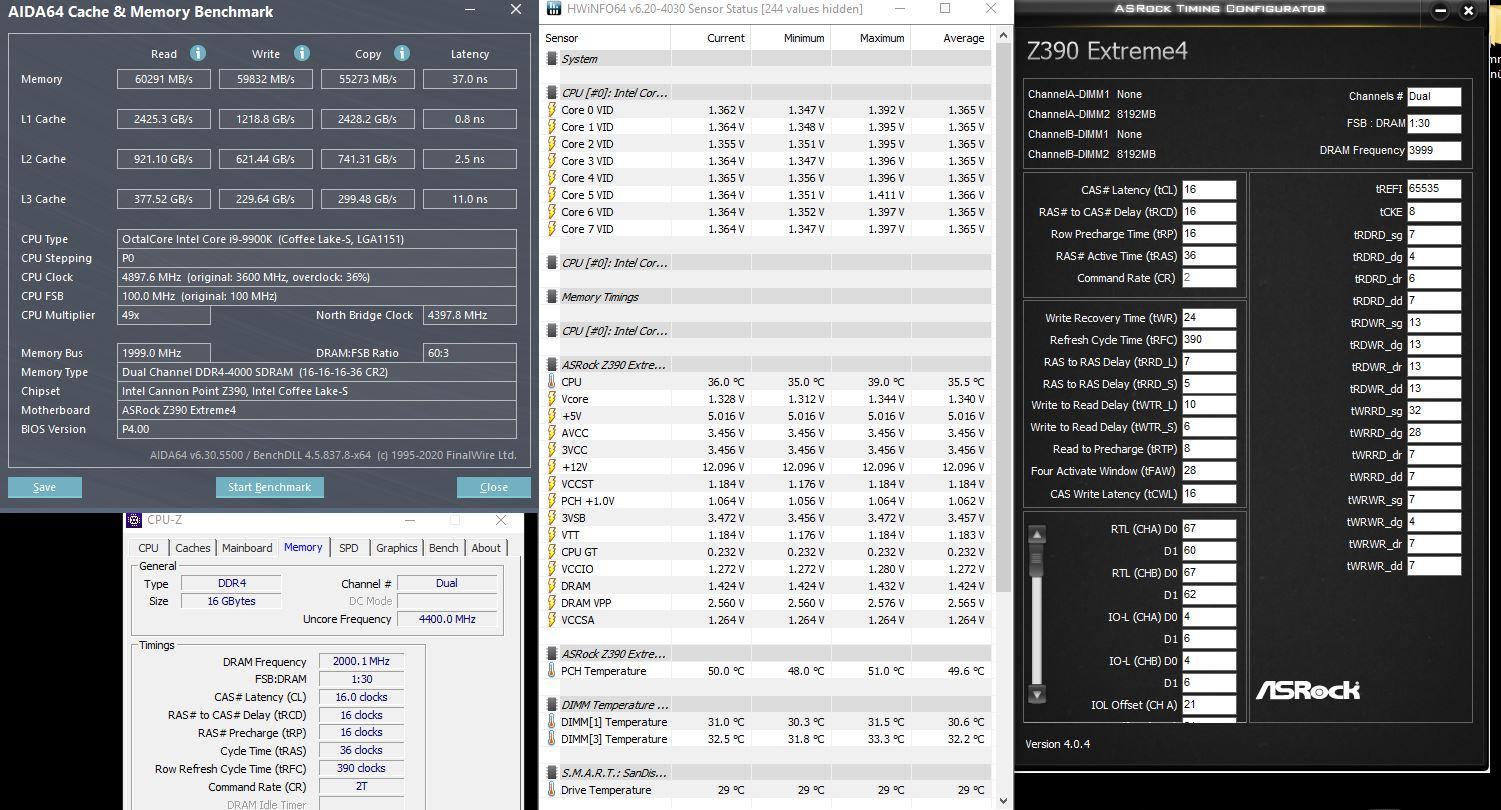Click the Average column header in HWiNFO
Screen dimensions: 1501x810
[x=949, y=38]
